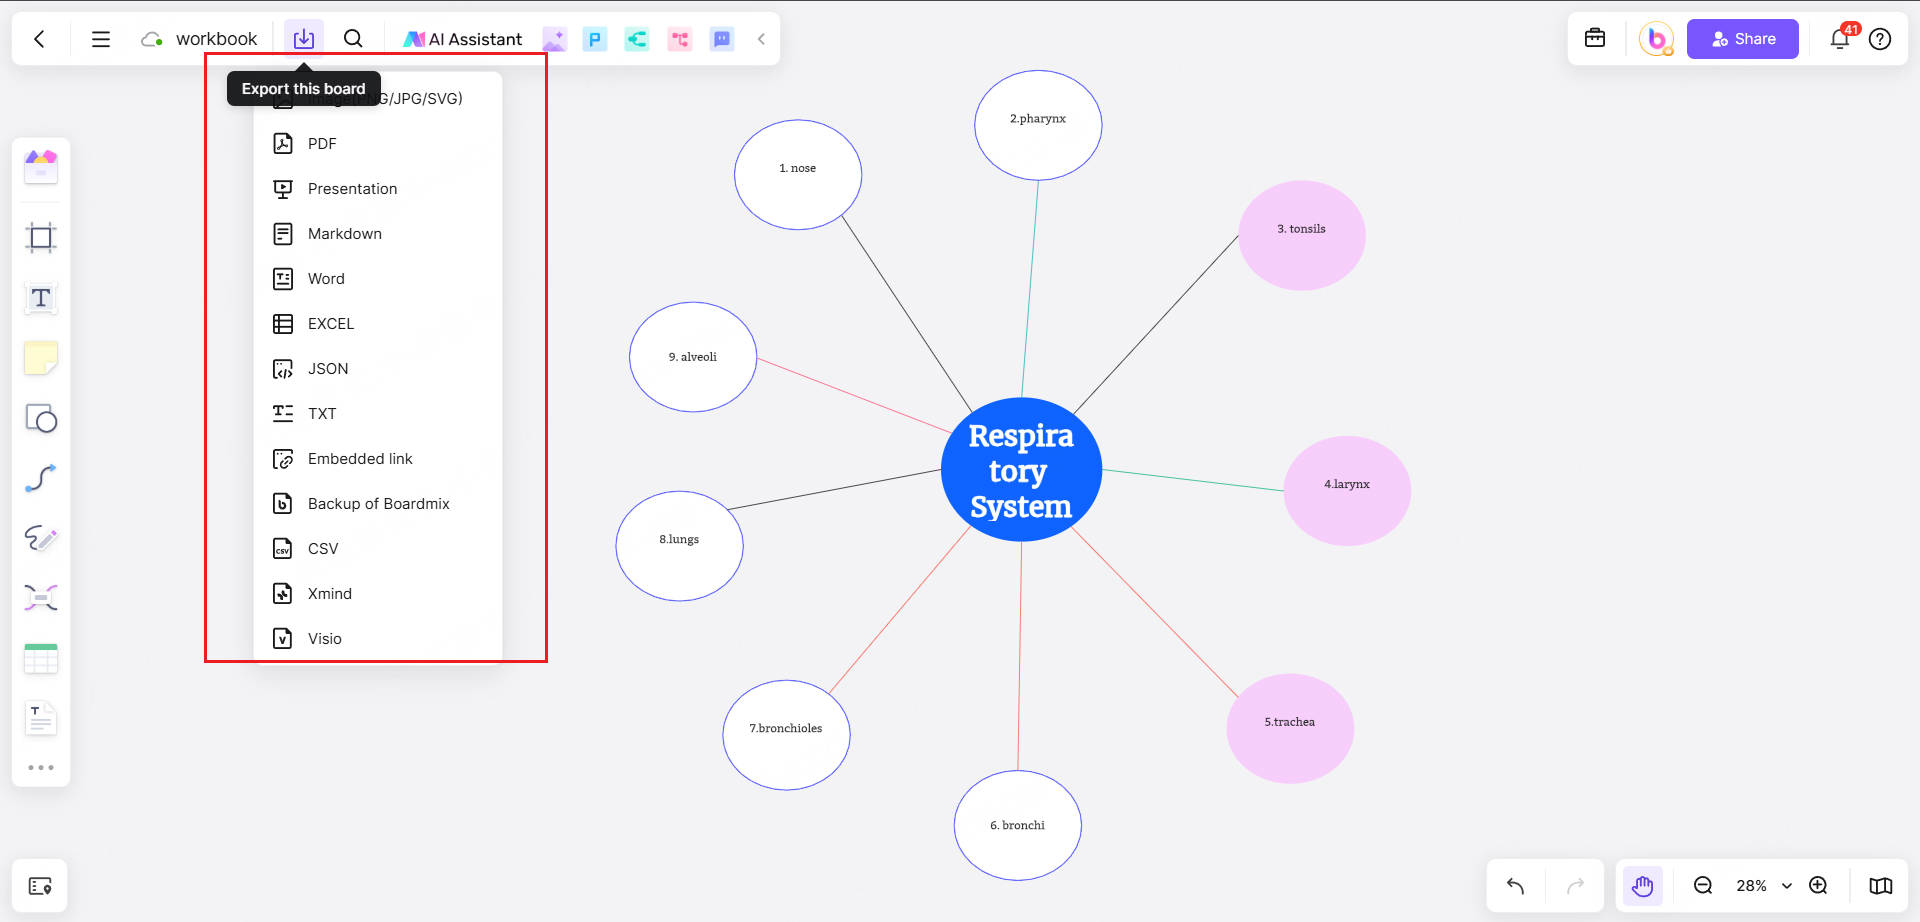The width and height of the screenshot is (1920, 922).
Task: Select the Shape tool in sidebar
Action: click(41, 418)
